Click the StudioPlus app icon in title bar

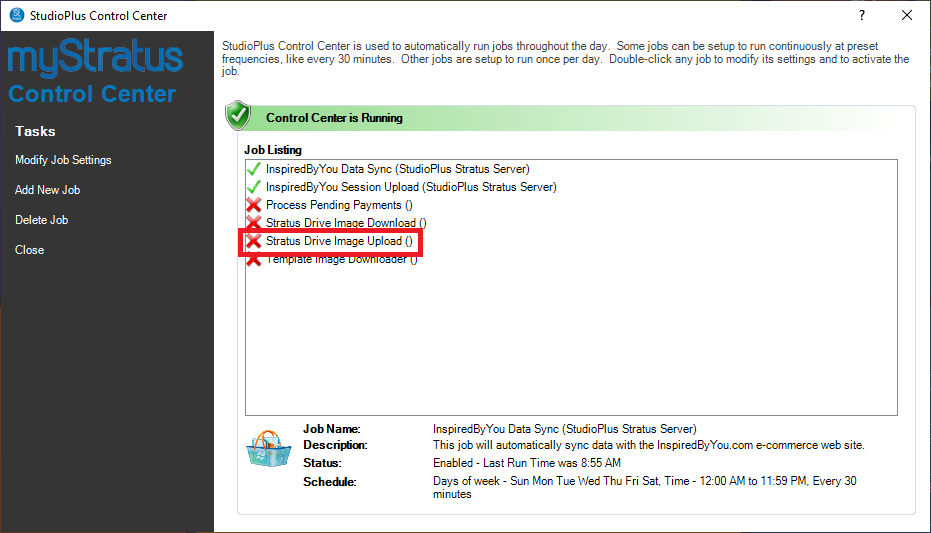click(x=17, y=16)
